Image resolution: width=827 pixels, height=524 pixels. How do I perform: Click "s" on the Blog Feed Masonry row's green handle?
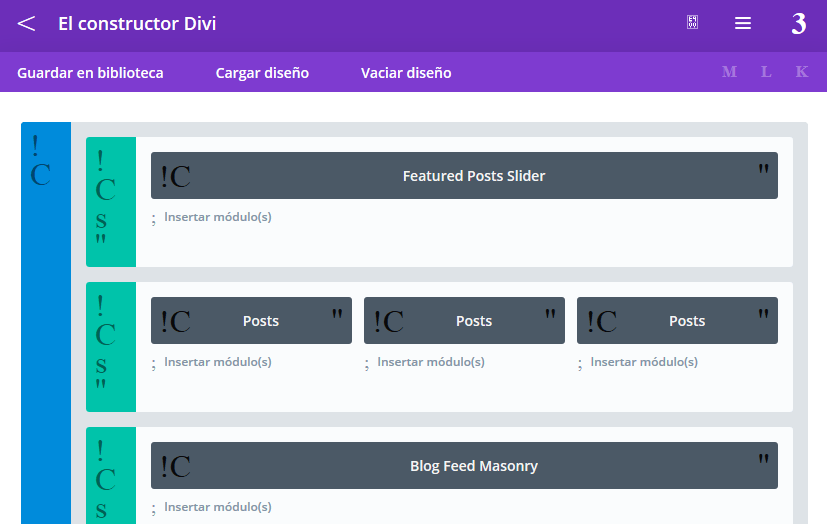pos(101,510)
